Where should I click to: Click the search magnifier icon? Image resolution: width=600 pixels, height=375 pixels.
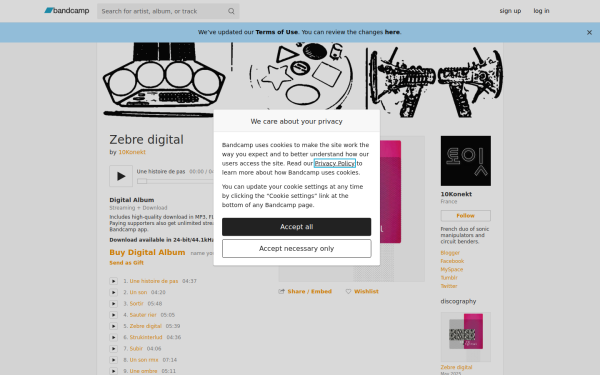(x=231, y=11)
